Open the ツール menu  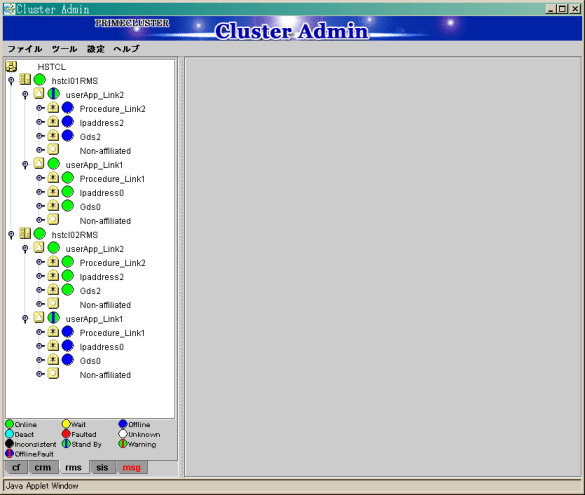coord(65,49)
